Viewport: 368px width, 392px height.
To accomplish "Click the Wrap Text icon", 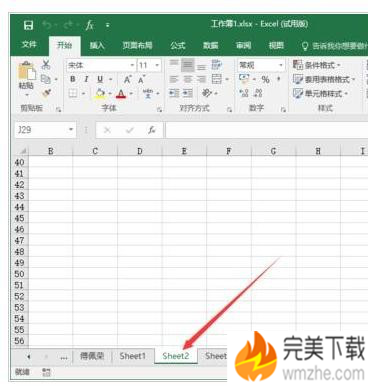I will point(217,65).
